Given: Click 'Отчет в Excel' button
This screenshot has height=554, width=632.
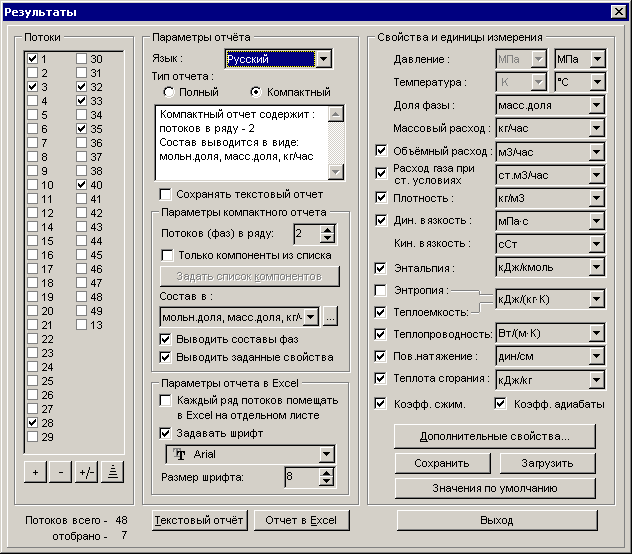Looking at the screenshot, I should pos(301,521).
